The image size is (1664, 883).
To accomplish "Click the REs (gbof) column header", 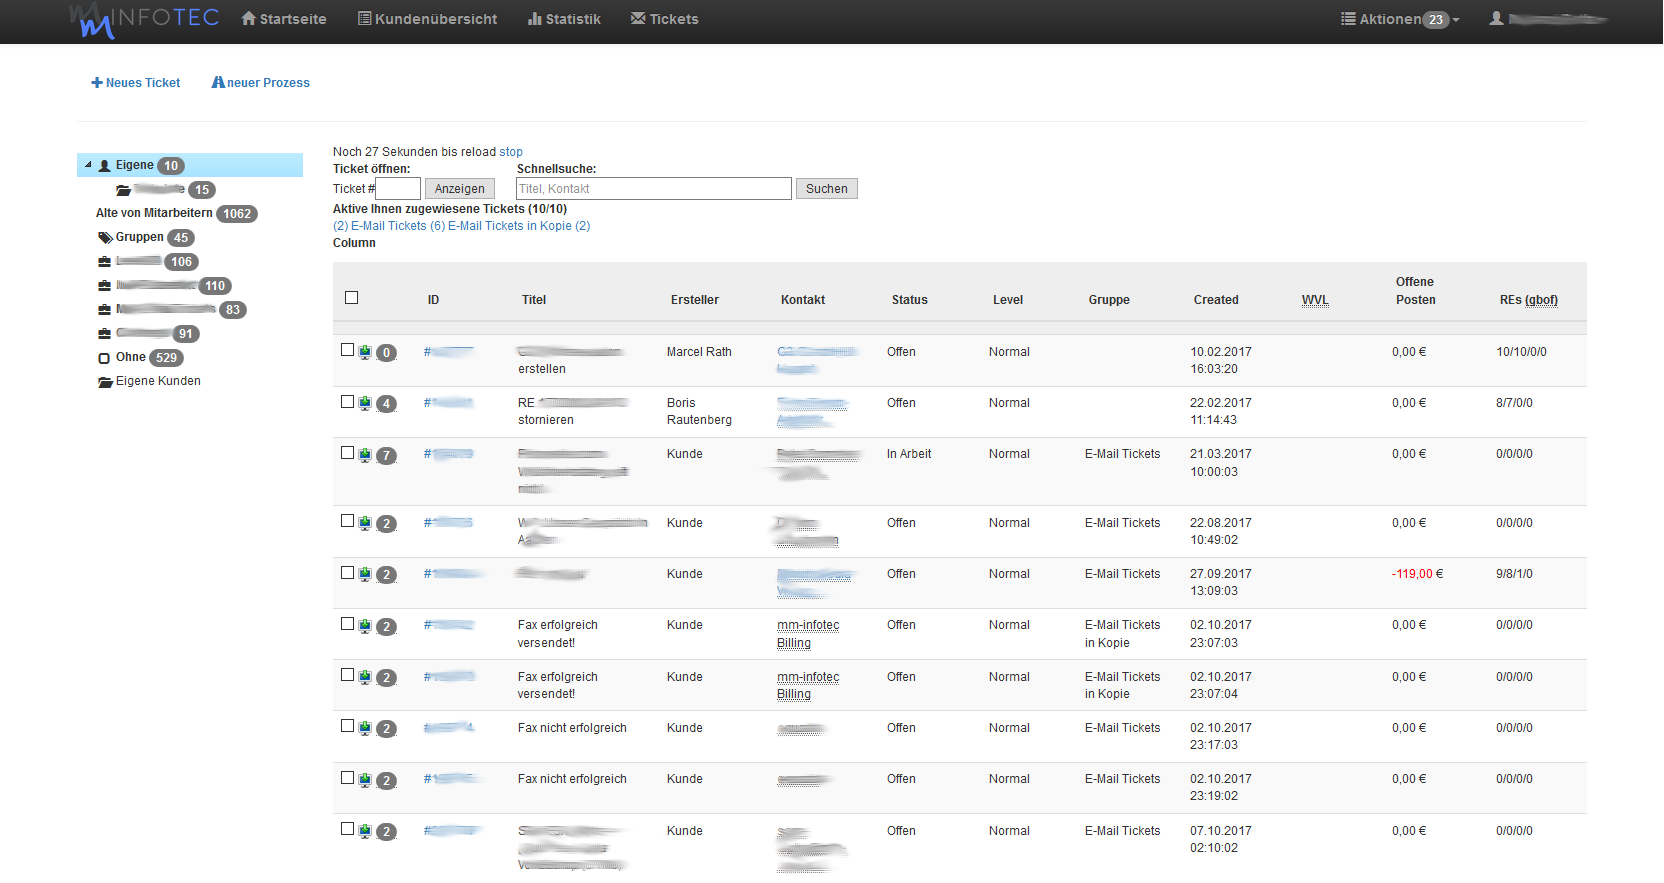I will point(1529,300).
